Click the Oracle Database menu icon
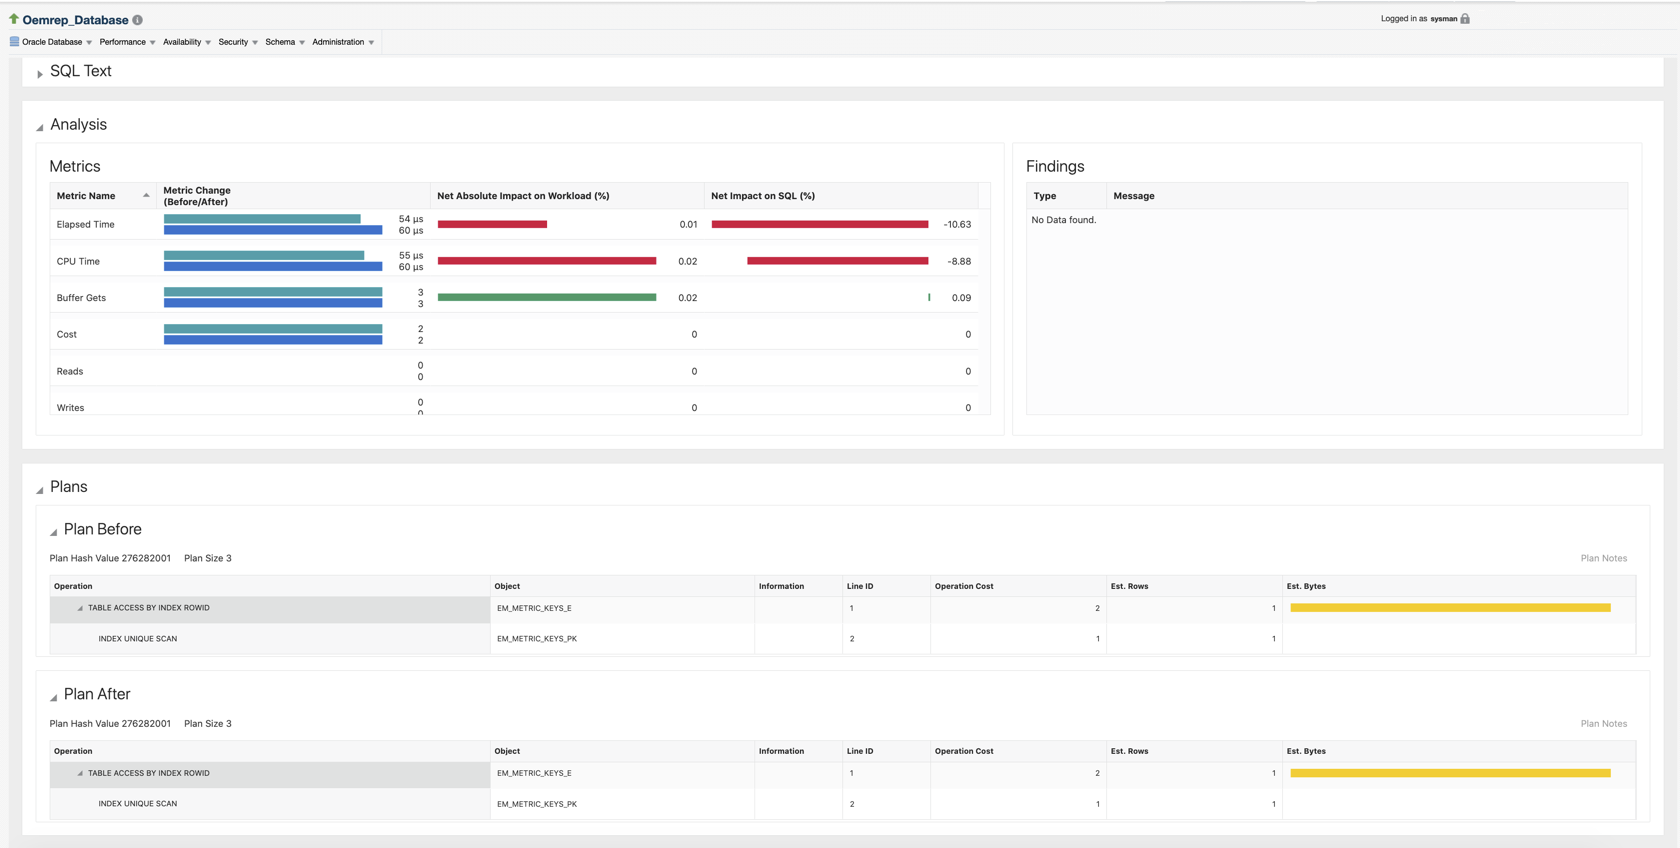The image size is (1680, 848). (14, 42)
